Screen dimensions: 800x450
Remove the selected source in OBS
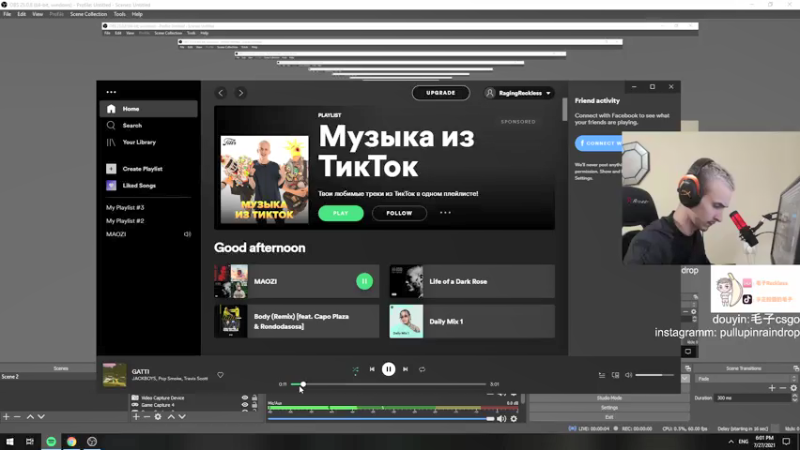click(x=147, y=417)
